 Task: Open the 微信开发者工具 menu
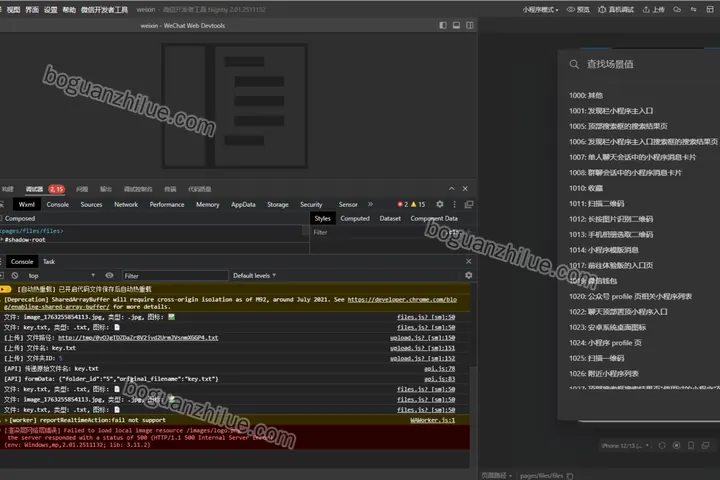(x=104, y=10)
